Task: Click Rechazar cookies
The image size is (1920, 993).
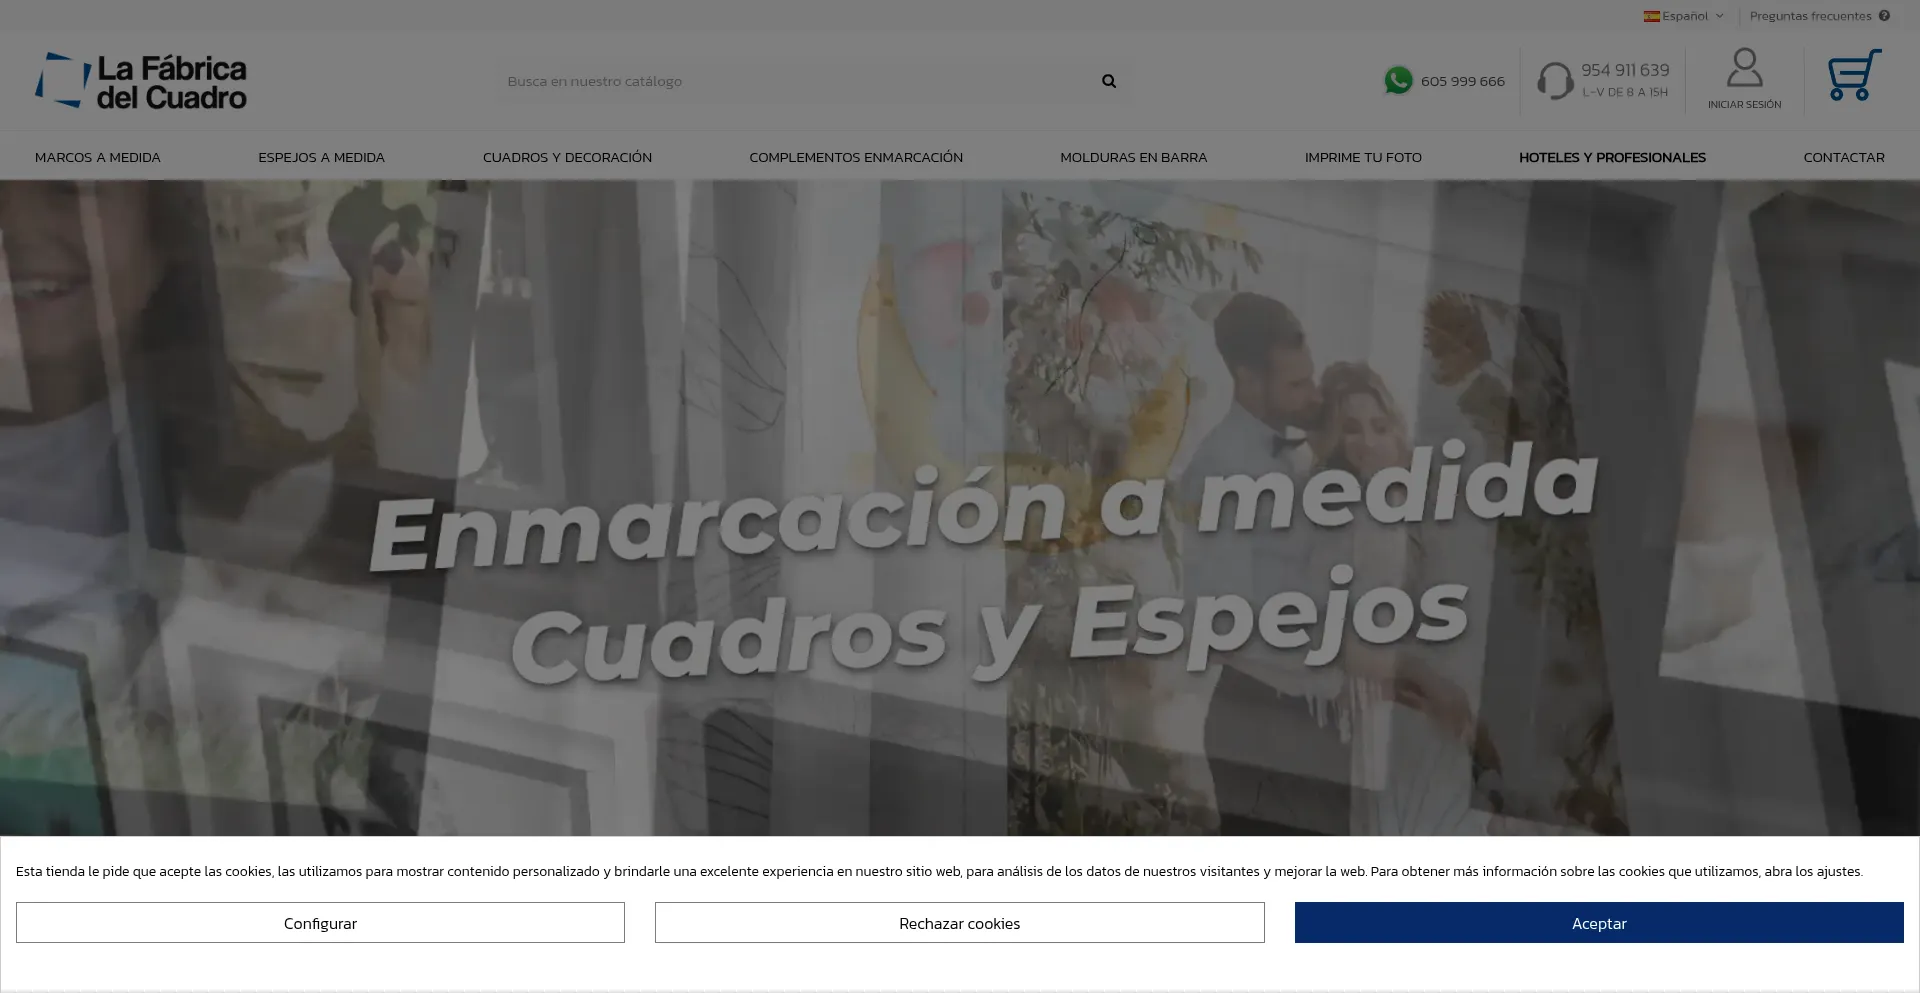Action: (959, 922)
